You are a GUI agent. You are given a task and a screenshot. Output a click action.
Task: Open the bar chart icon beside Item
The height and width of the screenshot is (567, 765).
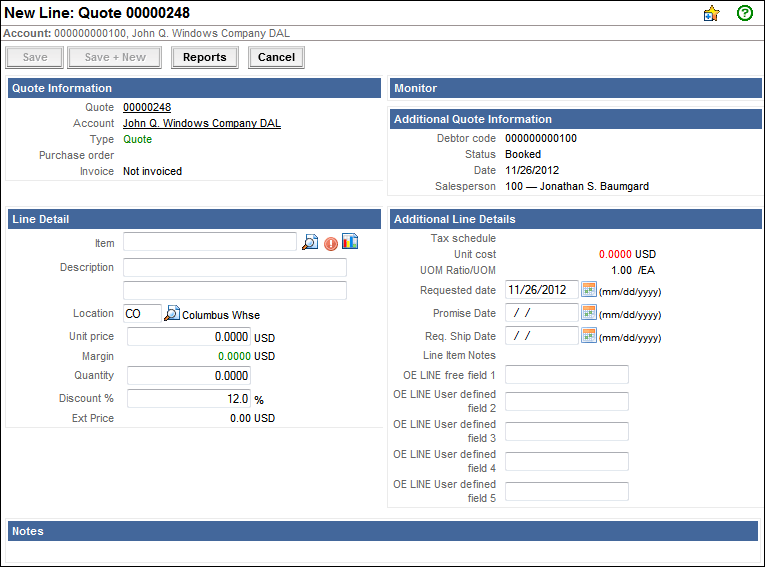pos(350,241)
